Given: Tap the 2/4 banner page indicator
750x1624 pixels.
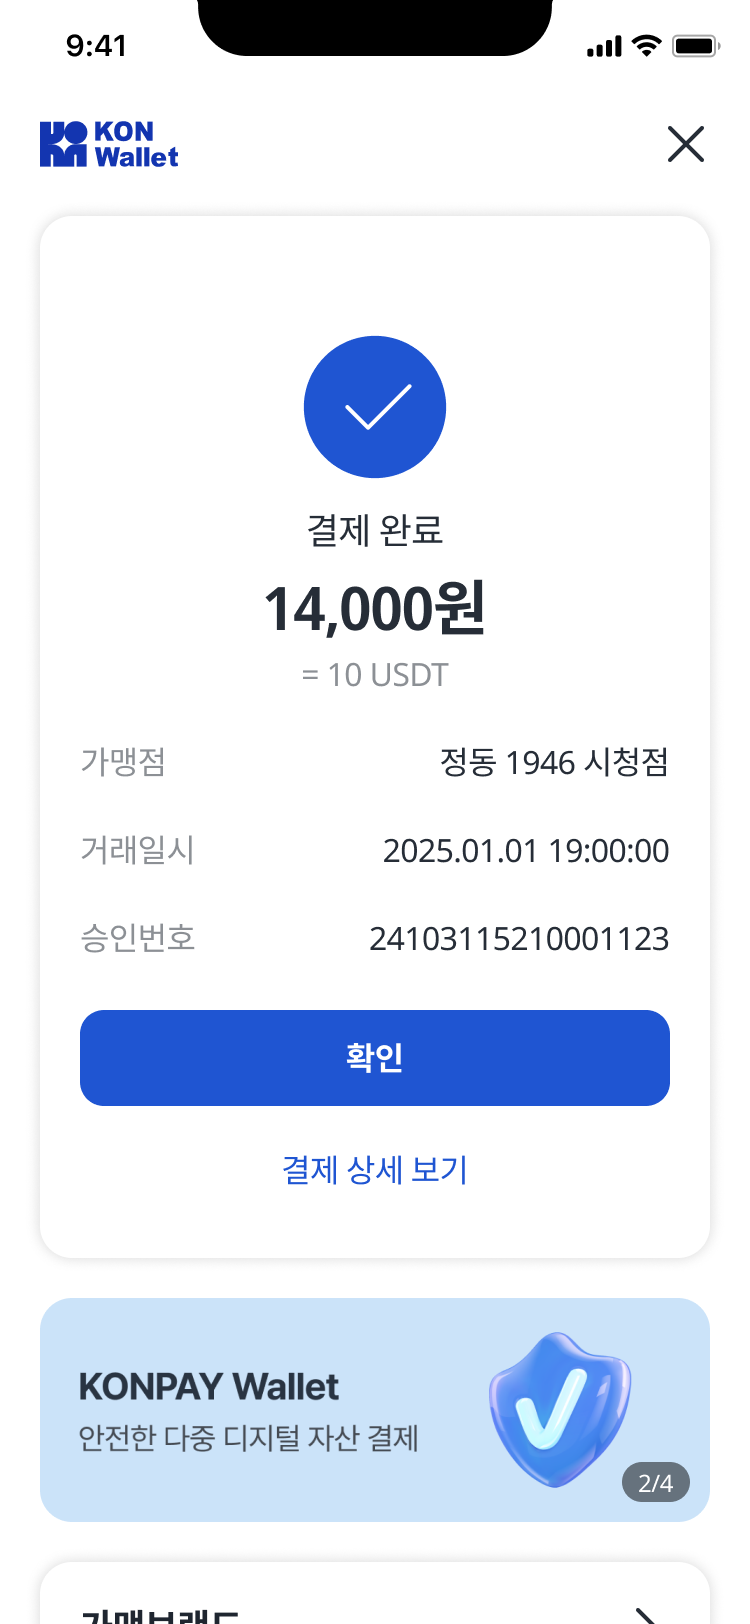Looking at the screenshot, I should (x=655, y=1483).
